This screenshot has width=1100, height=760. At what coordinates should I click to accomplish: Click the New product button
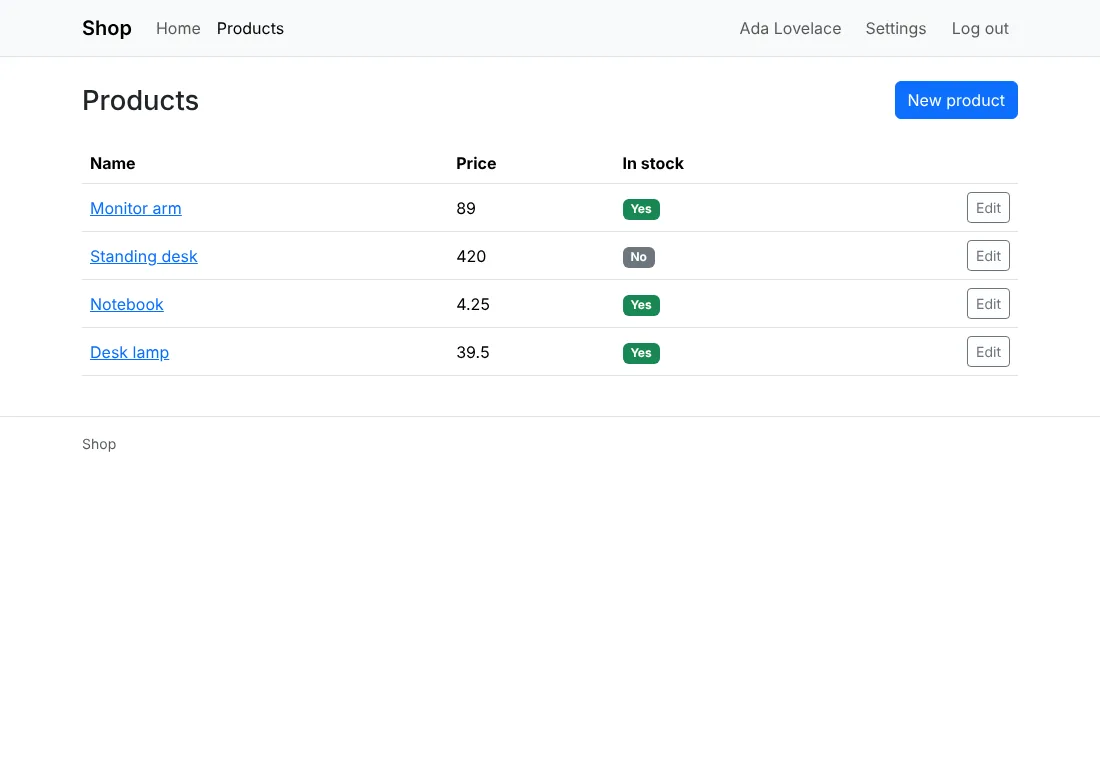tap(956, 100)
